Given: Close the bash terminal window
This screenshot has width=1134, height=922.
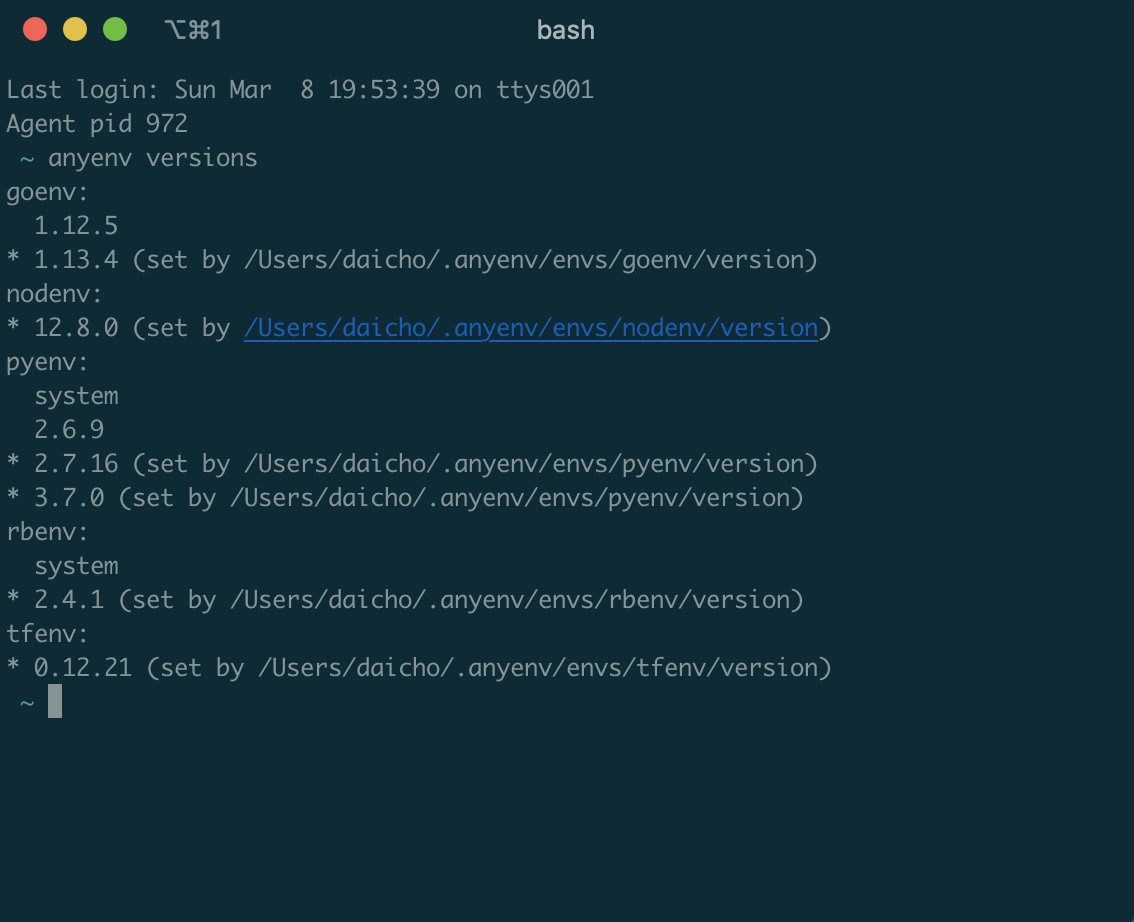Looking at the screenshot, I should [x=35, y=30].
